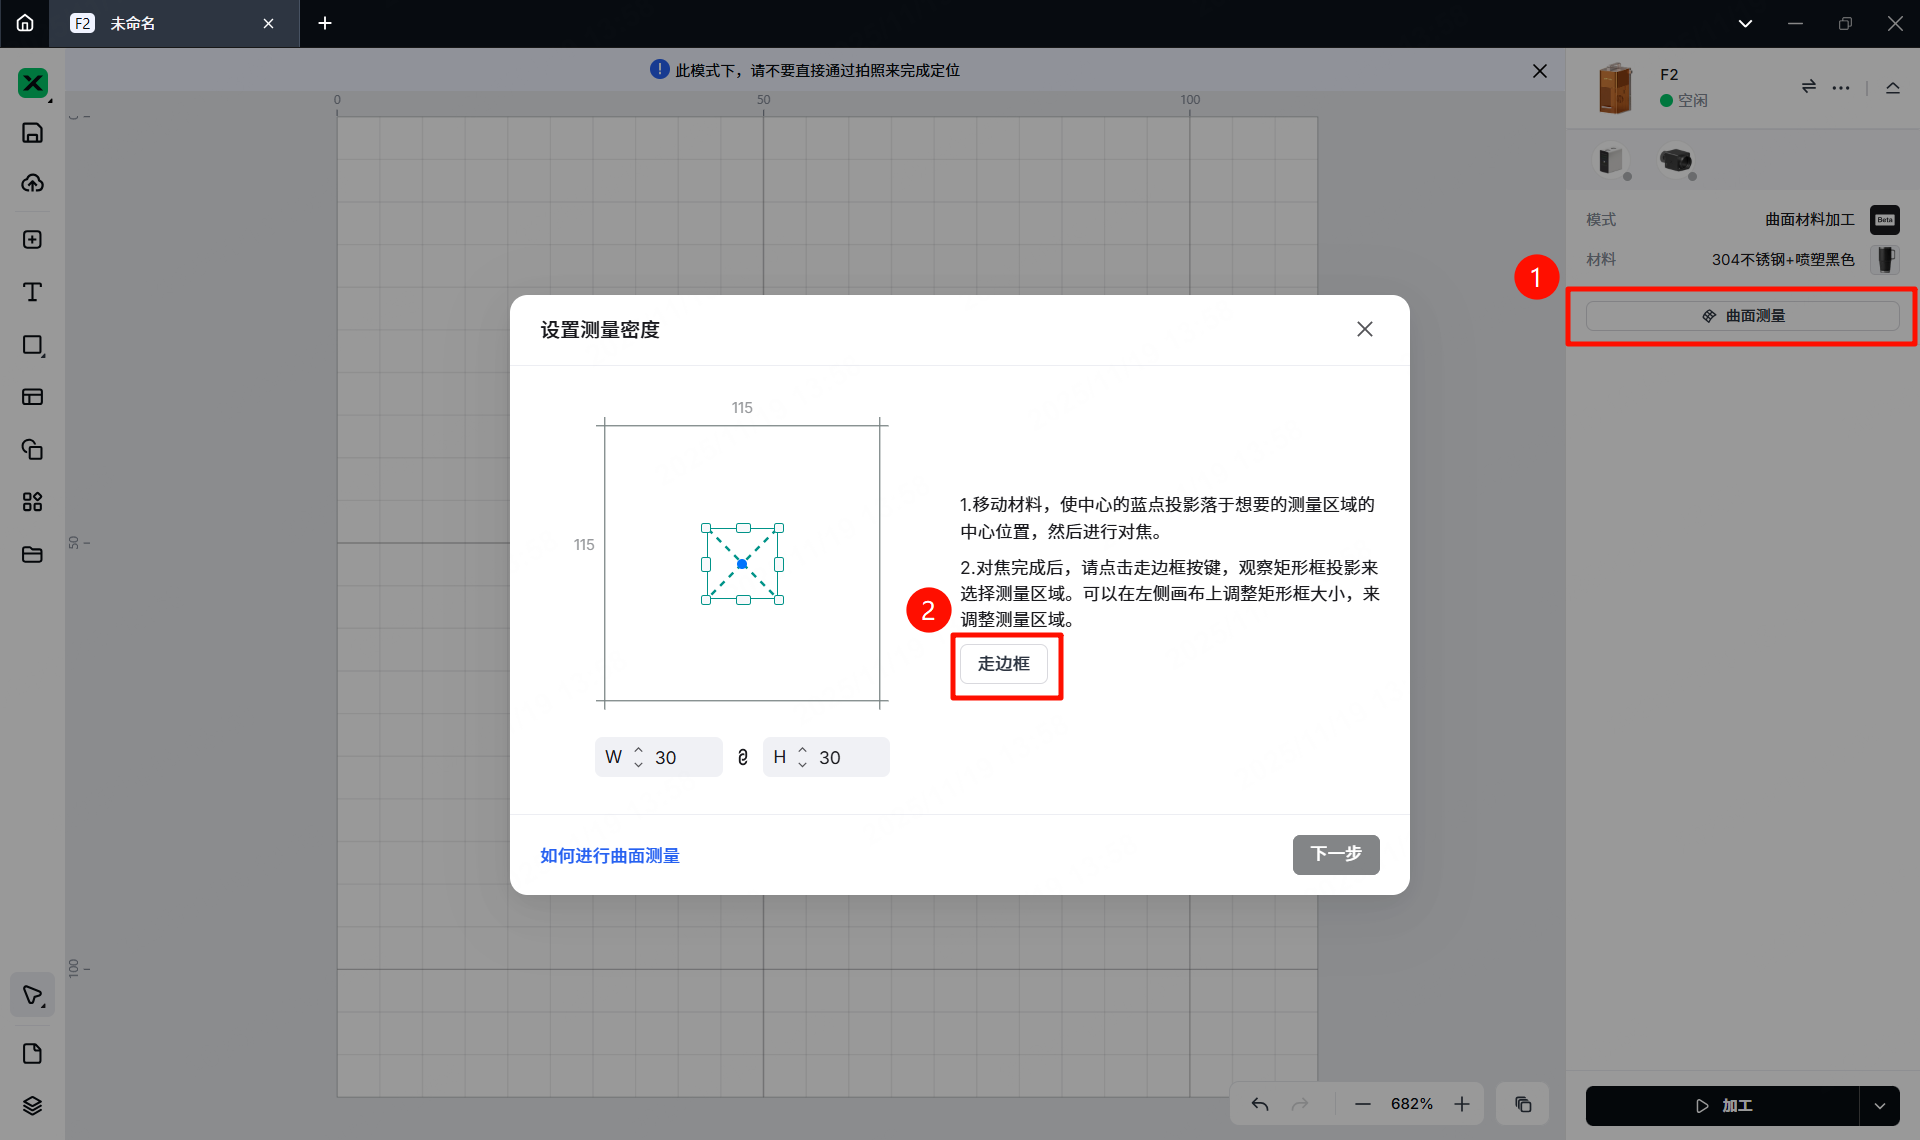1920x1140 pixels.
Task: Click the Save file icon in sidebar
Action: coord(32,133)
